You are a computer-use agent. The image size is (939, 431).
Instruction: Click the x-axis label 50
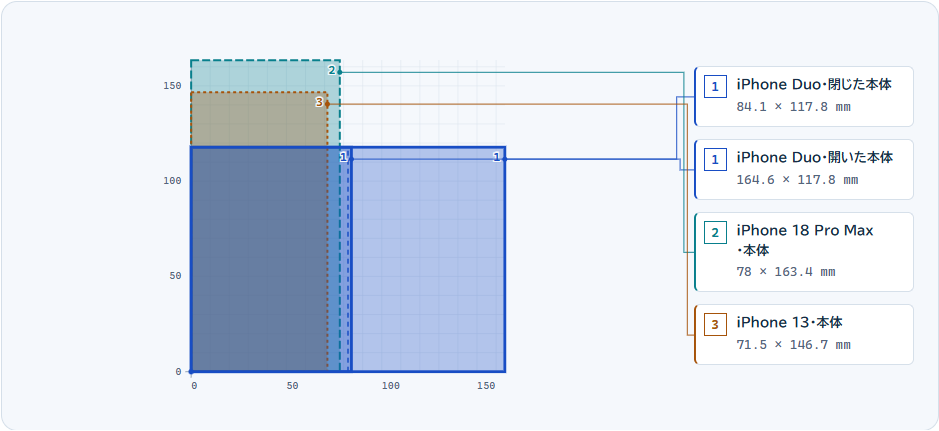pyautogui.click(x=292, y=386)
